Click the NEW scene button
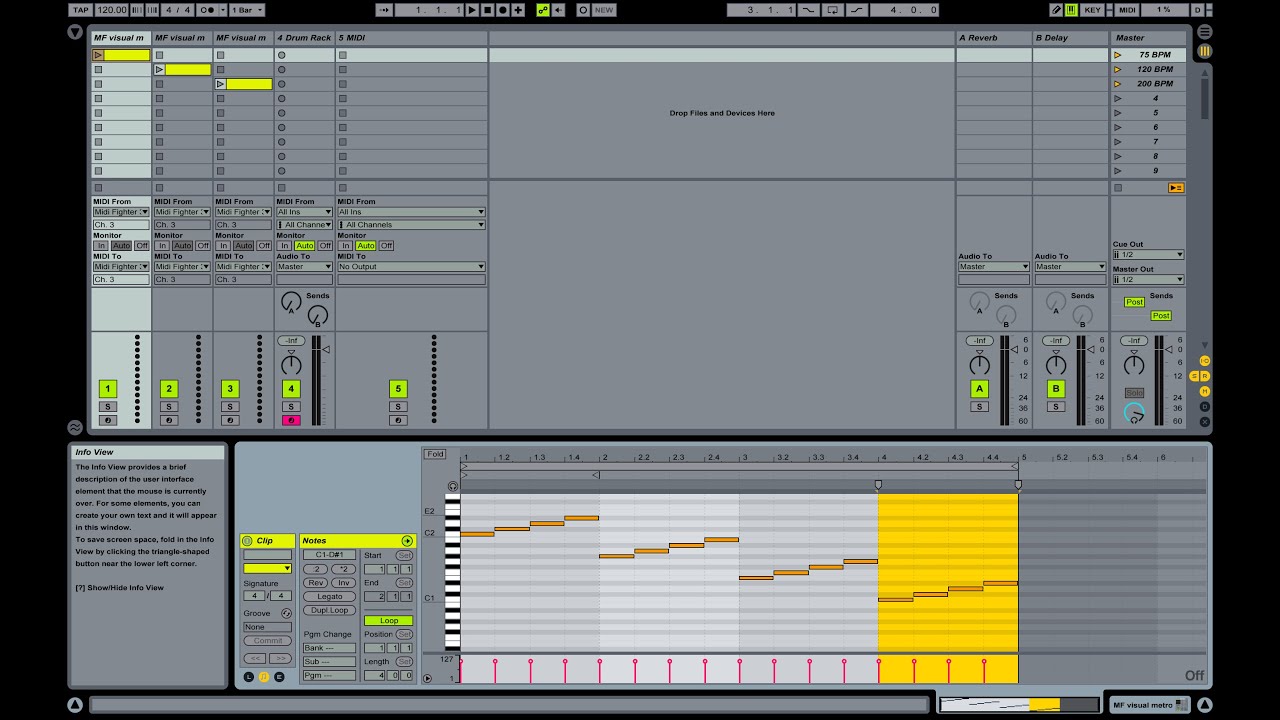Screen dimensions: 1280x720 [604, 10]
